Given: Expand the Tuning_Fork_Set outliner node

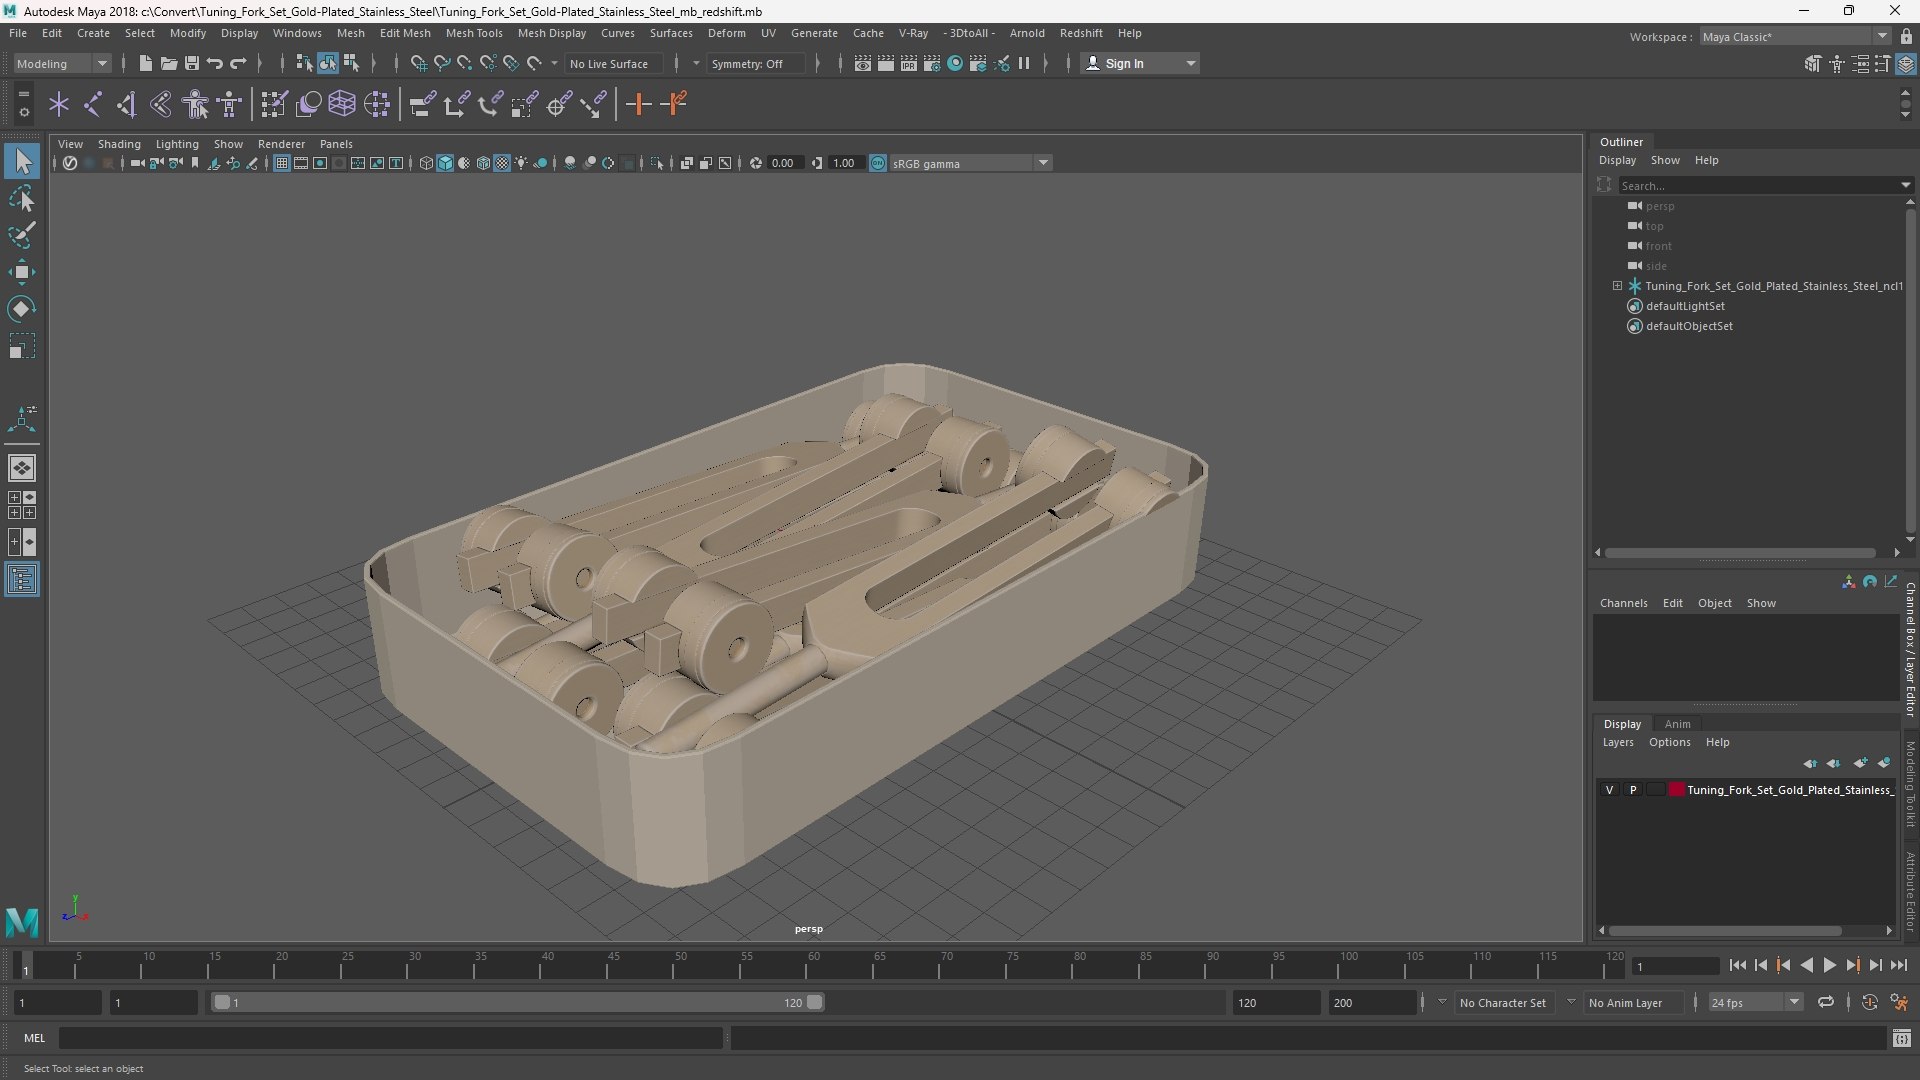Looking at the screenshot, I should [1617, 286].
